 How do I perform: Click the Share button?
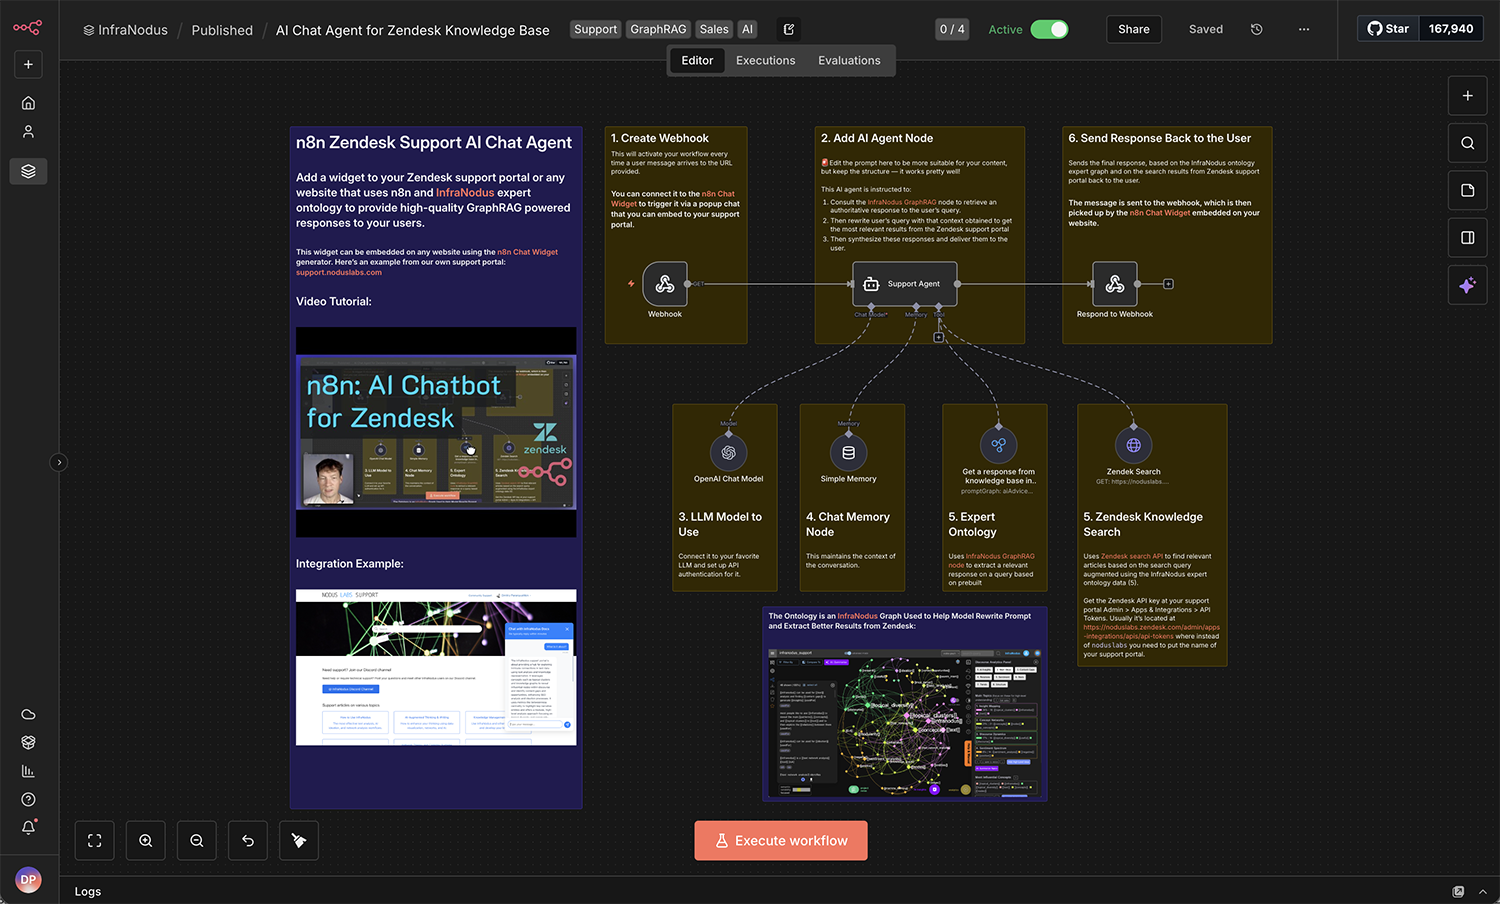pos(1133,29)
